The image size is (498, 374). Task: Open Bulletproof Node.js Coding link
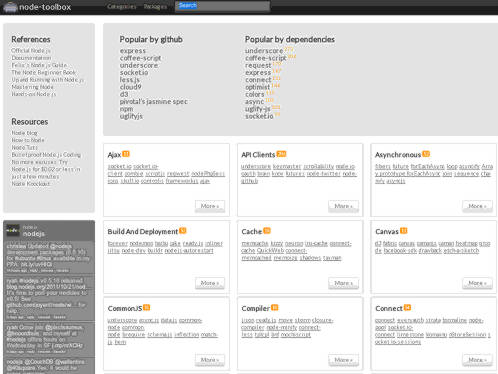coord(46,155)
